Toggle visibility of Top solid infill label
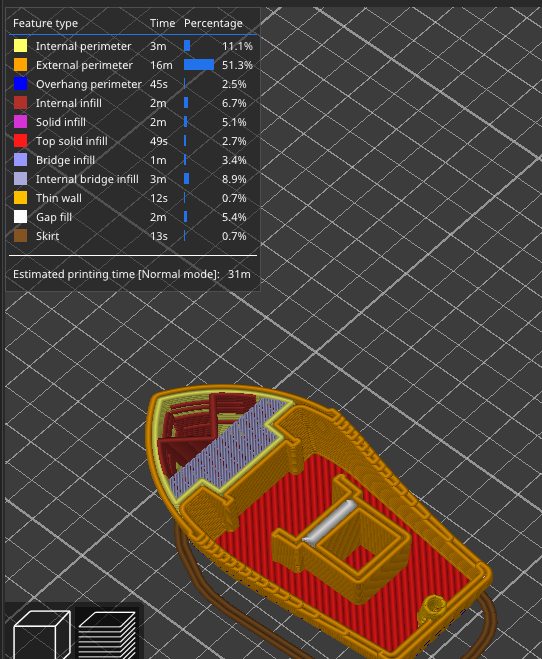This screenshot has height=659, width=542. tap(71, 141)
